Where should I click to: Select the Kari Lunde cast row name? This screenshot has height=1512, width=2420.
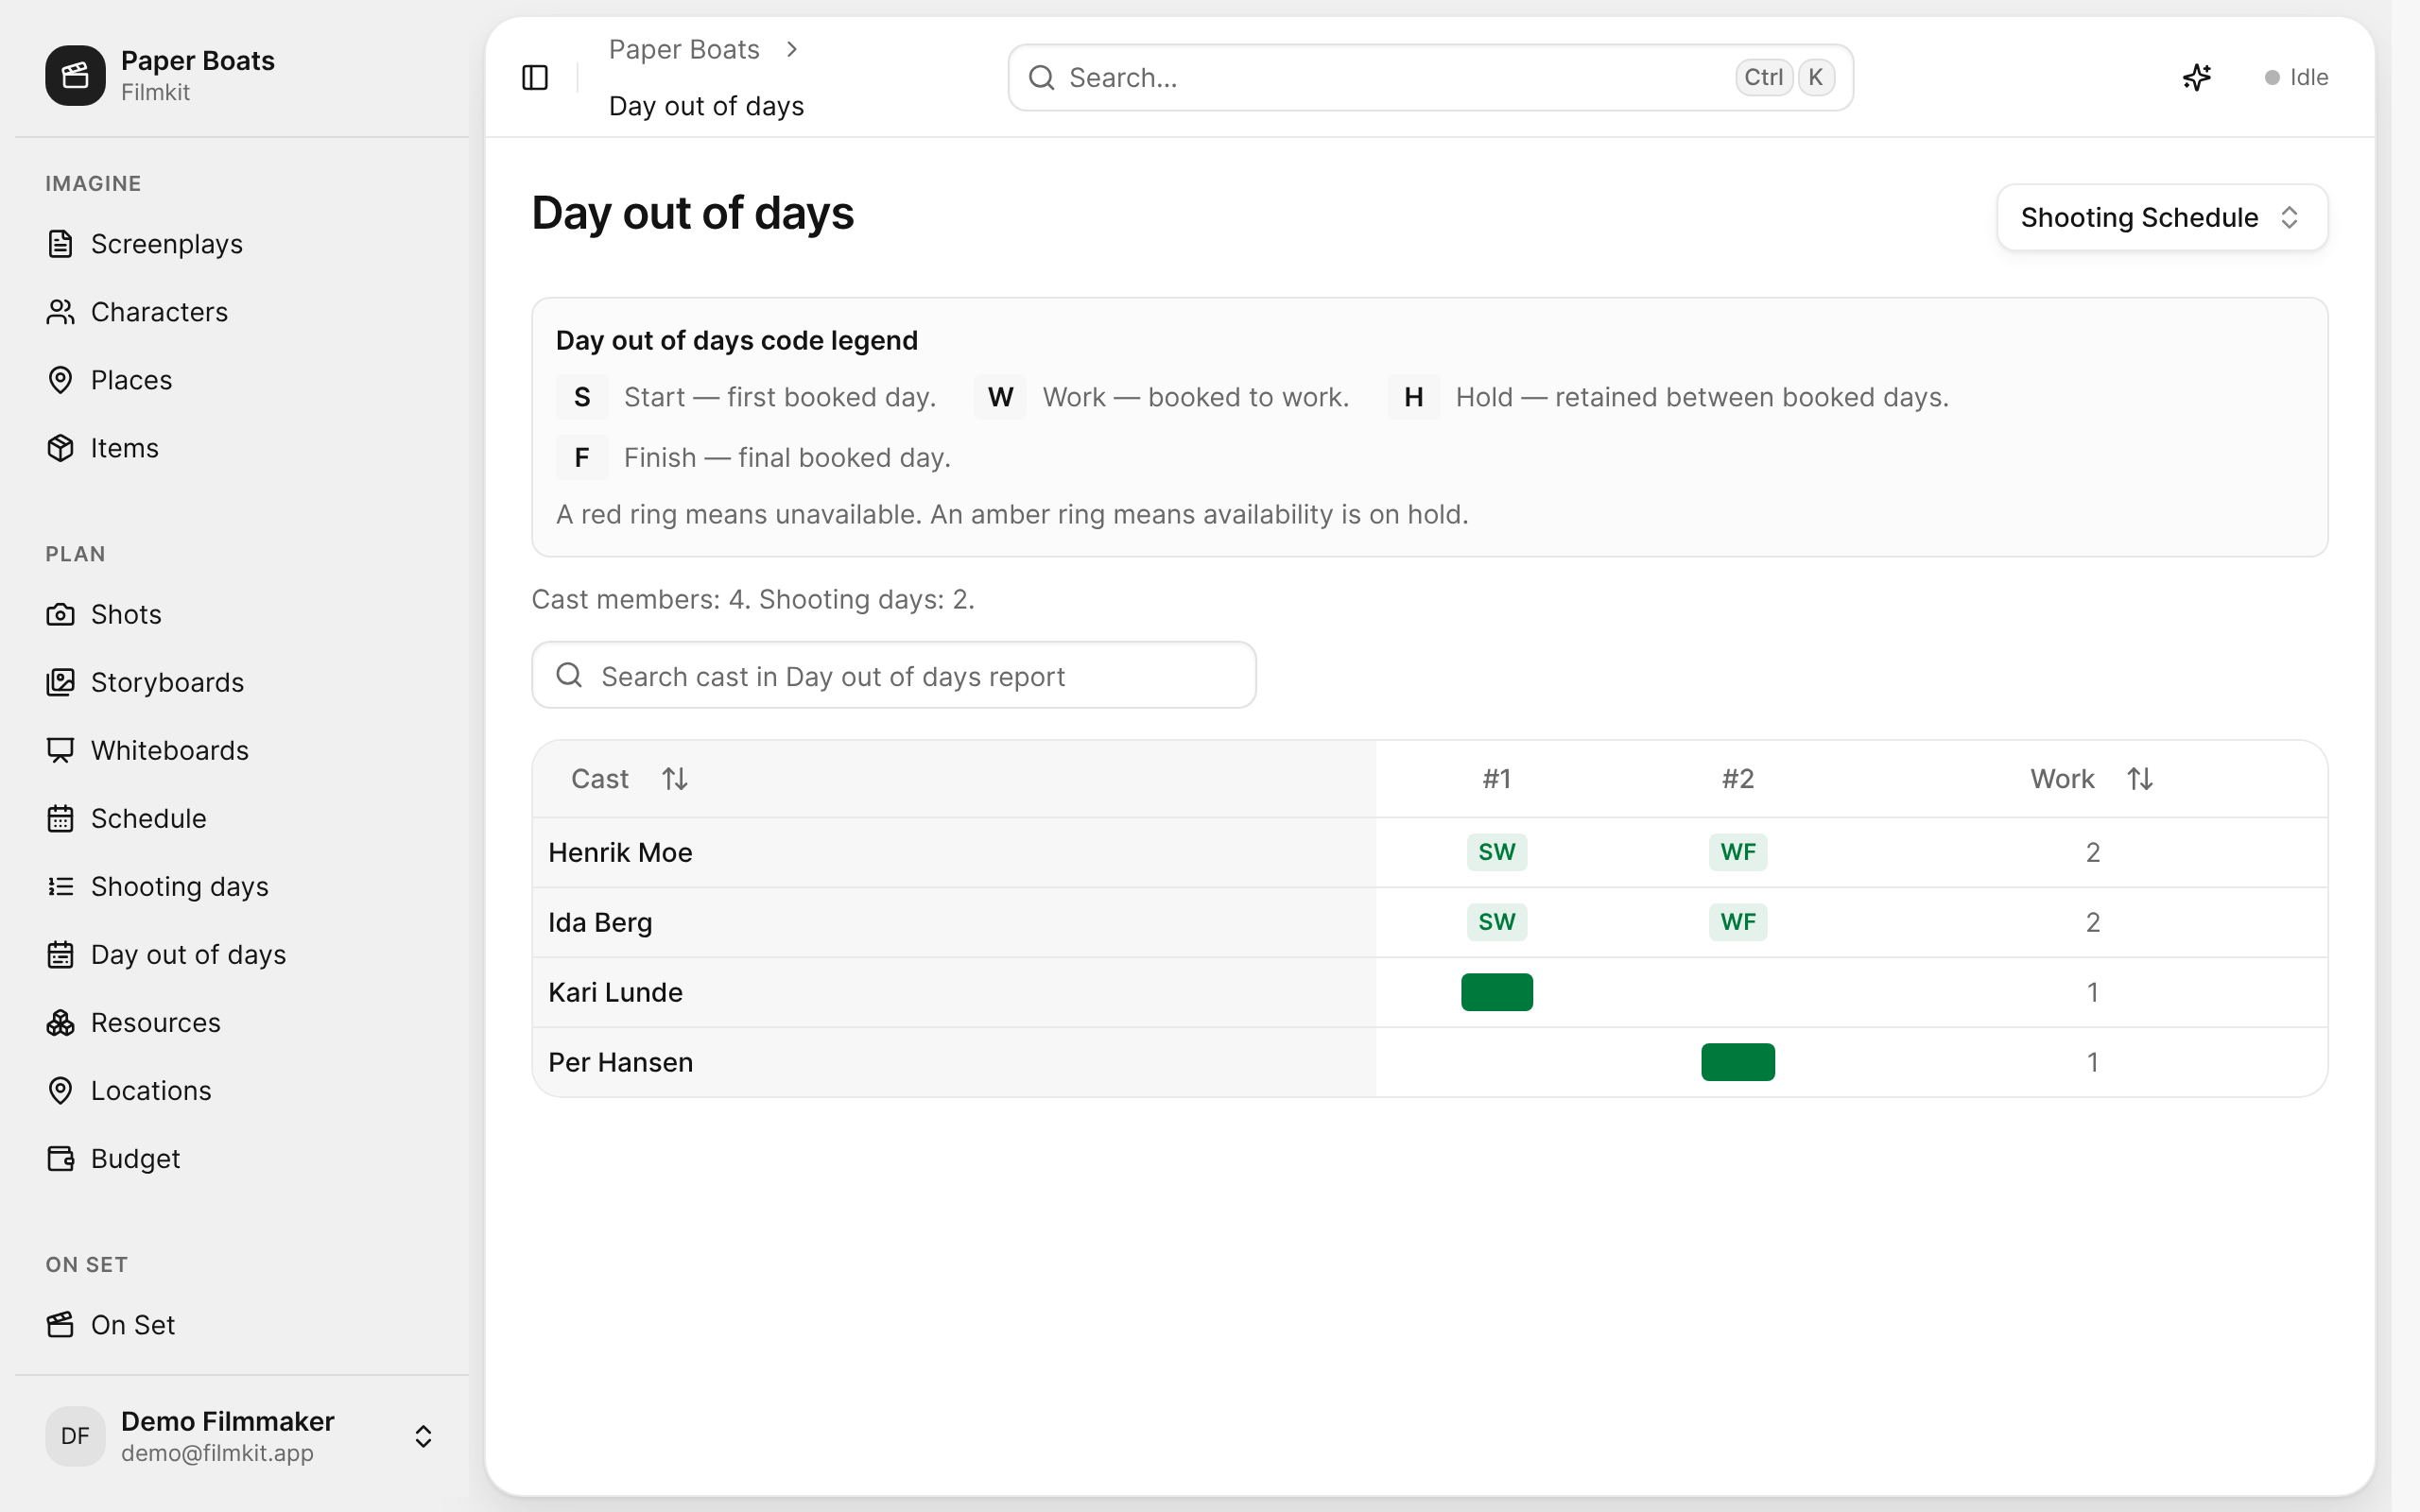pyautogui.click(x=615, y=992)
